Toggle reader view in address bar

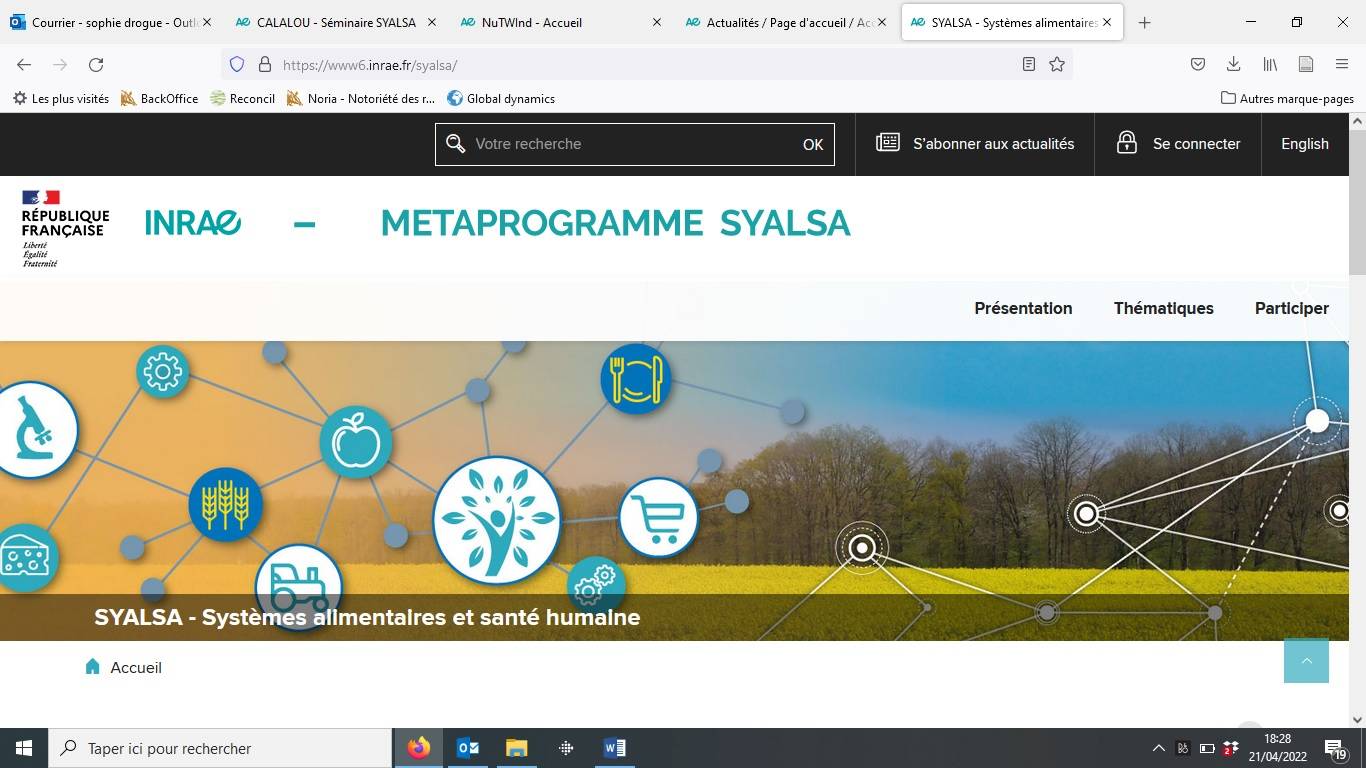click(x=1029, y=64)
